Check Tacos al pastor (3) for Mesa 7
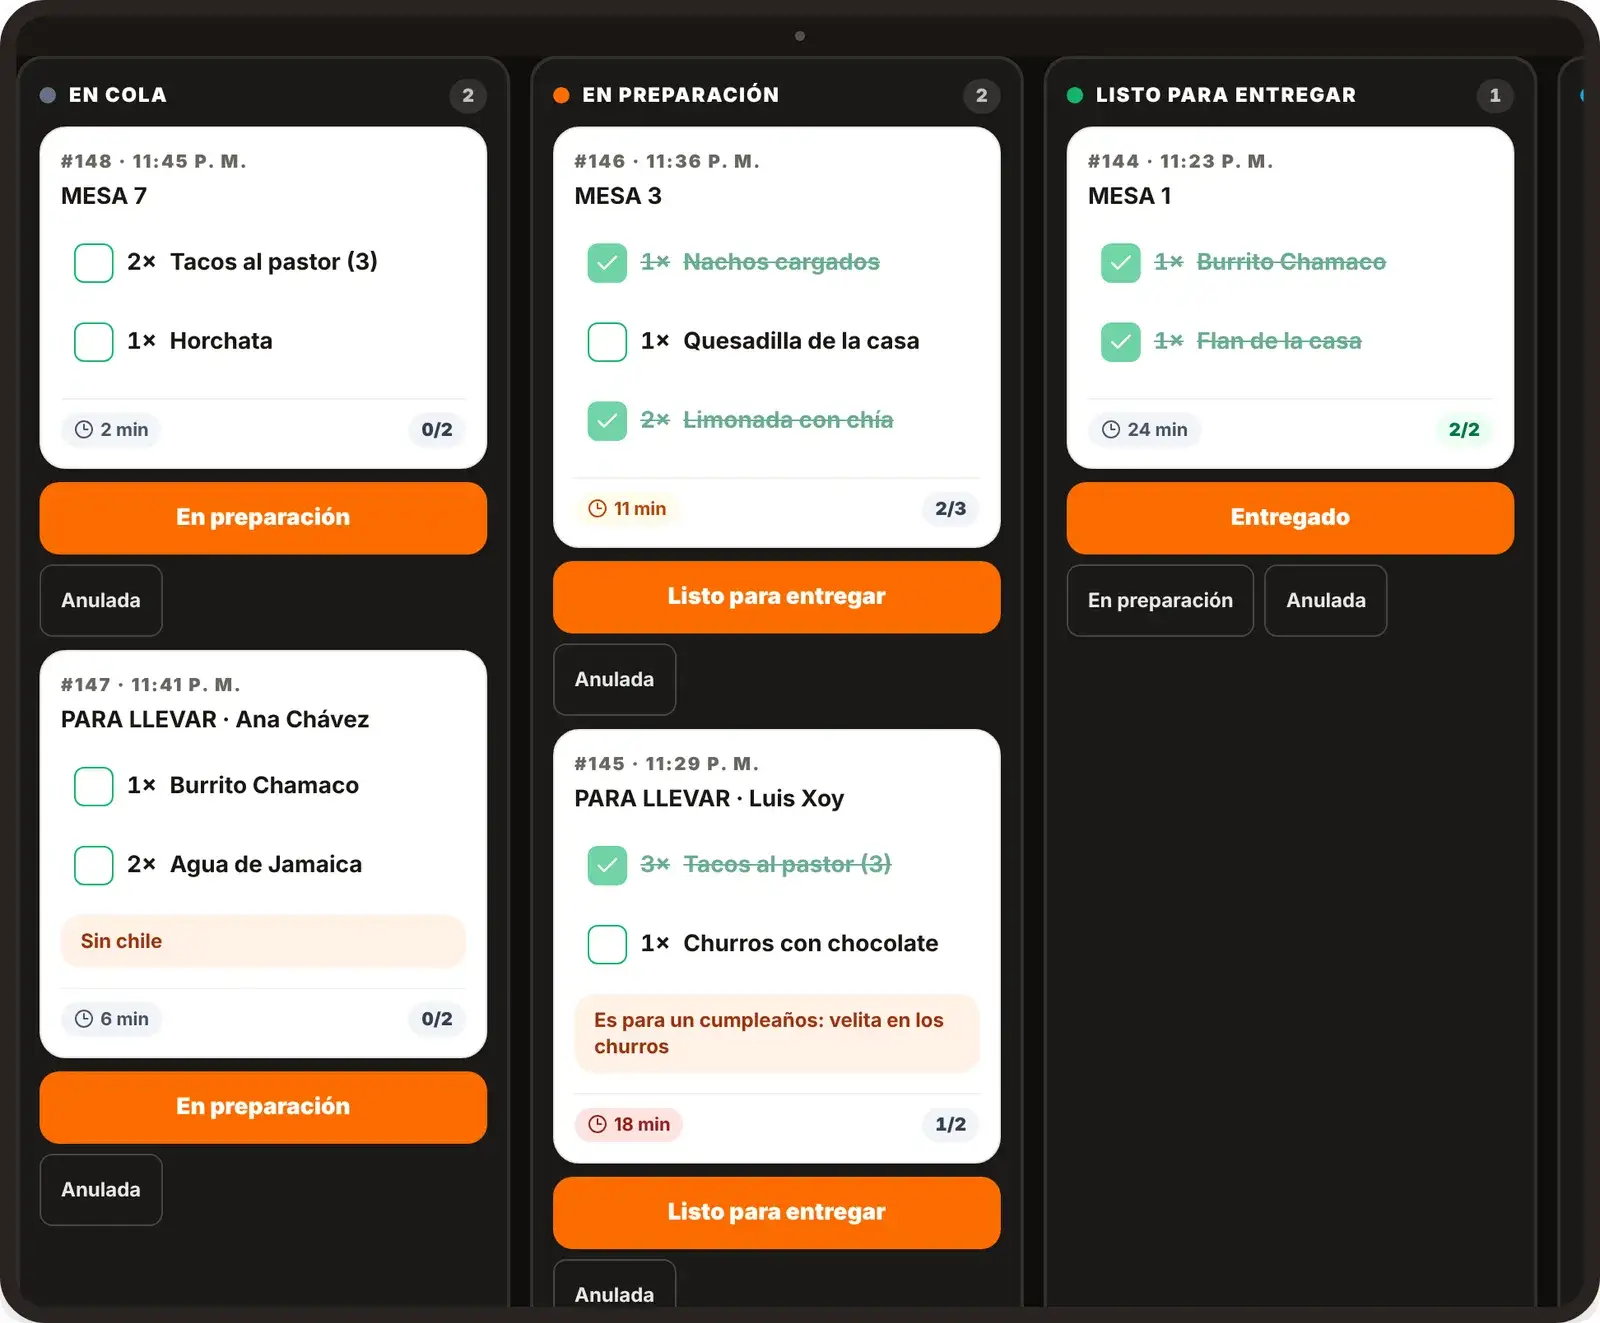 [93, 263]
